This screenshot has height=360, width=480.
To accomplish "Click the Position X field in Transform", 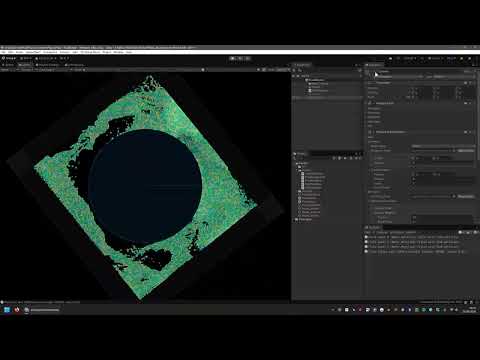I will click(x=419, y=89).
